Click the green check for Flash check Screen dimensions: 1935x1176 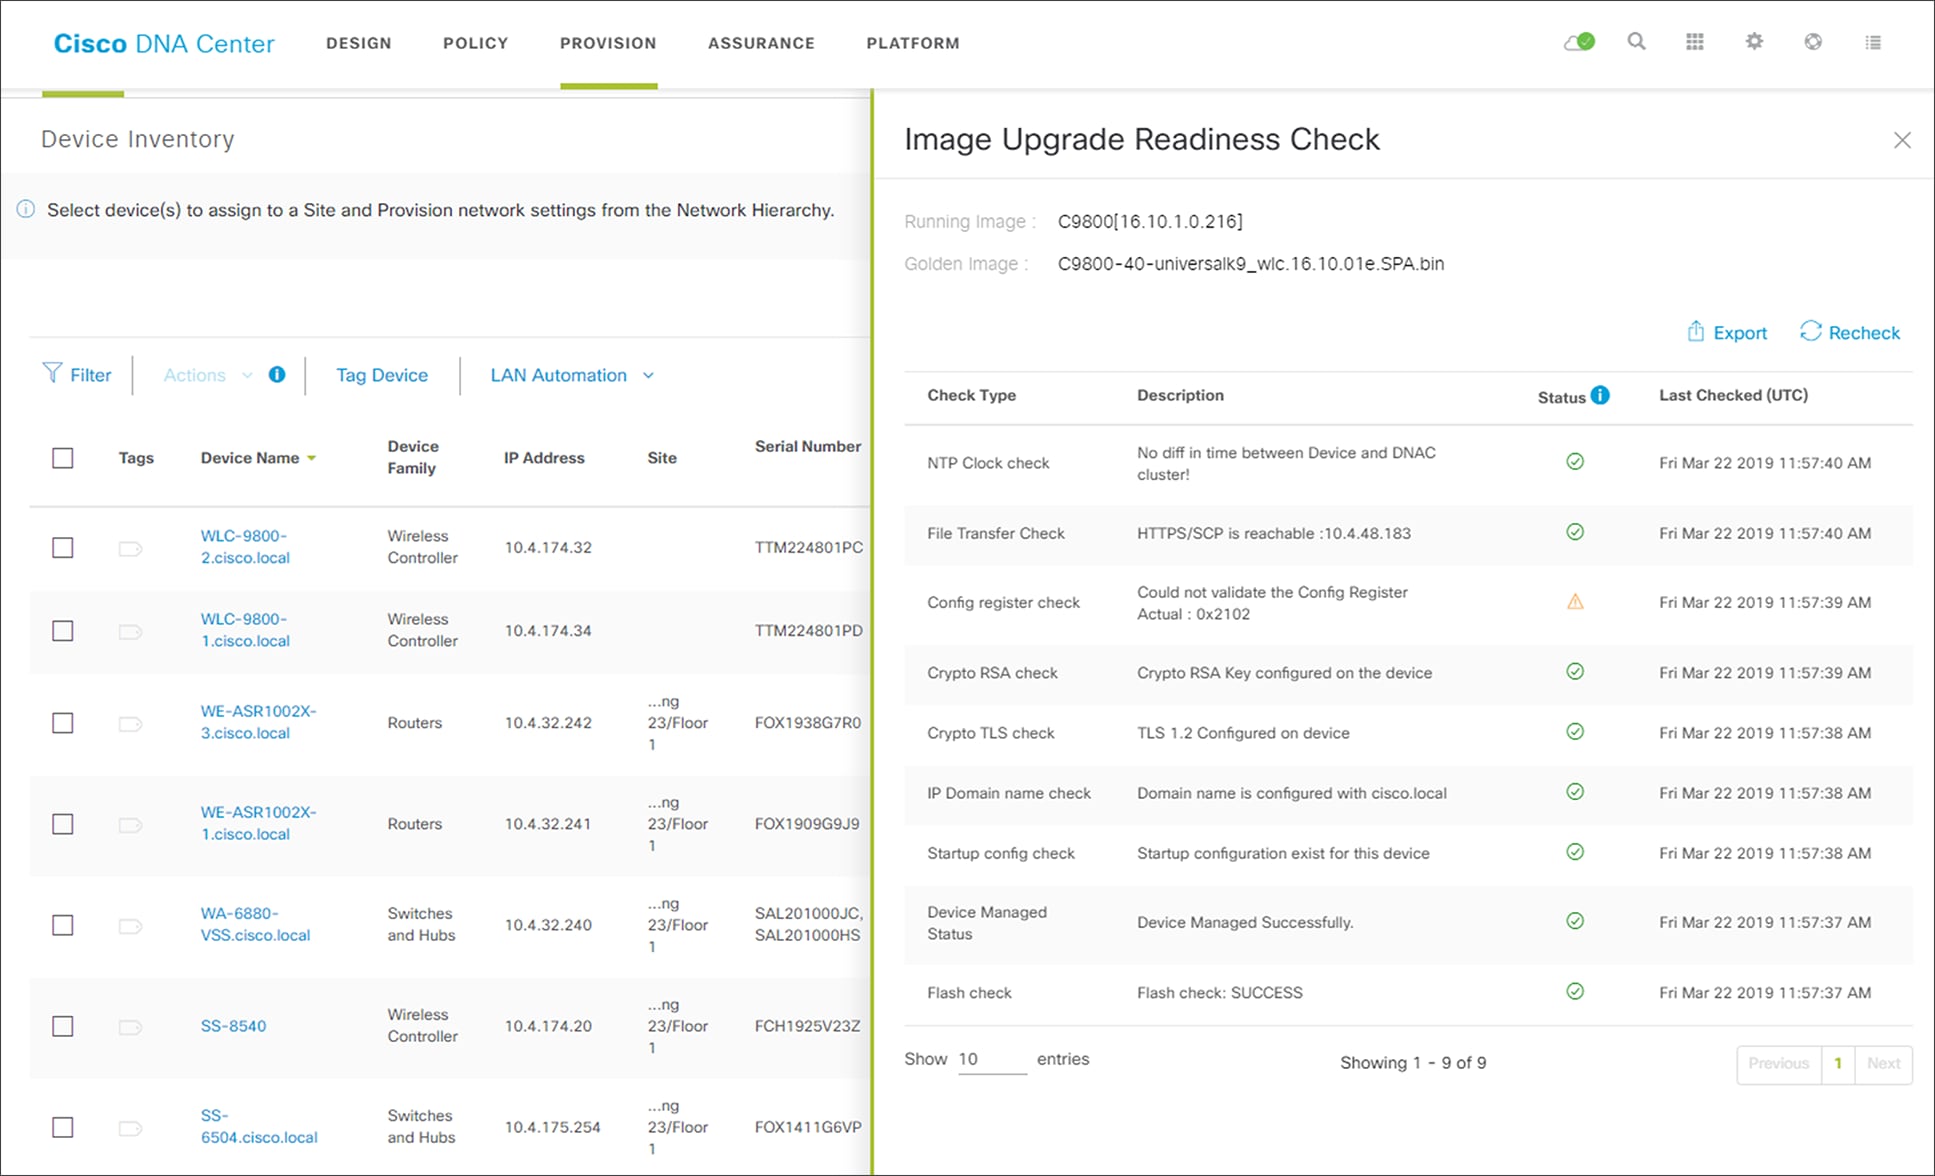tap(1575, 992)
